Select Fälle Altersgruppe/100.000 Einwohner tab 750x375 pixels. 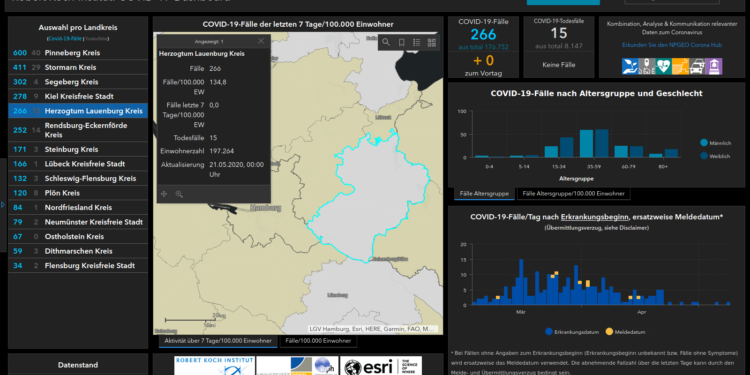click(574, 194)
